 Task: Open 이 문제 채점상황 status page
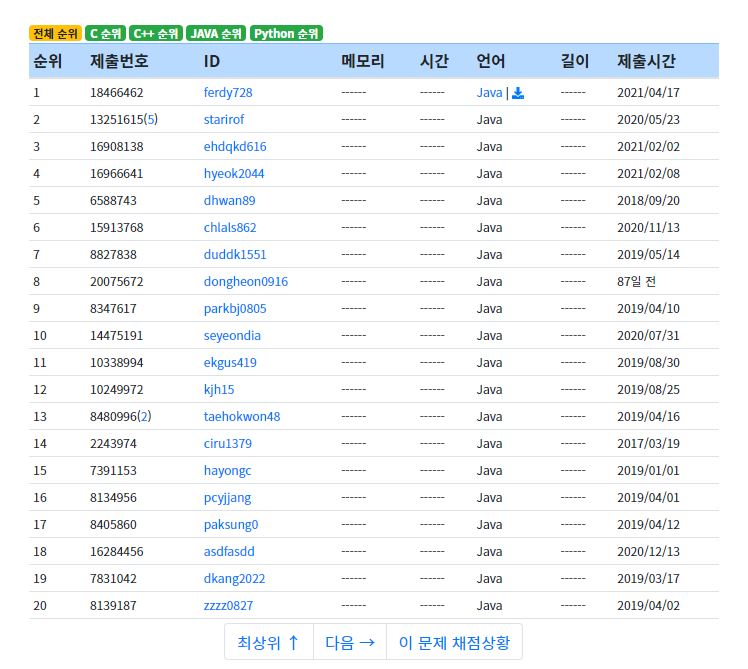454,642
